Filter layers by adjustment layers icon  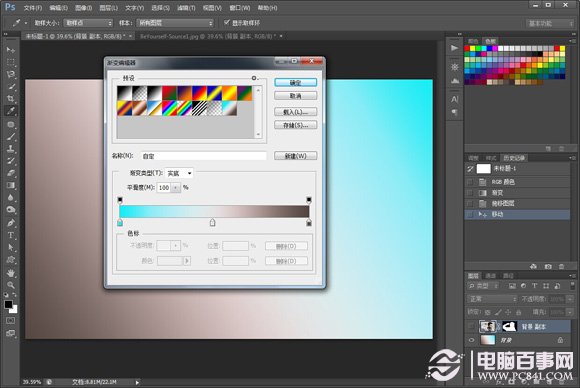[523, 286]
